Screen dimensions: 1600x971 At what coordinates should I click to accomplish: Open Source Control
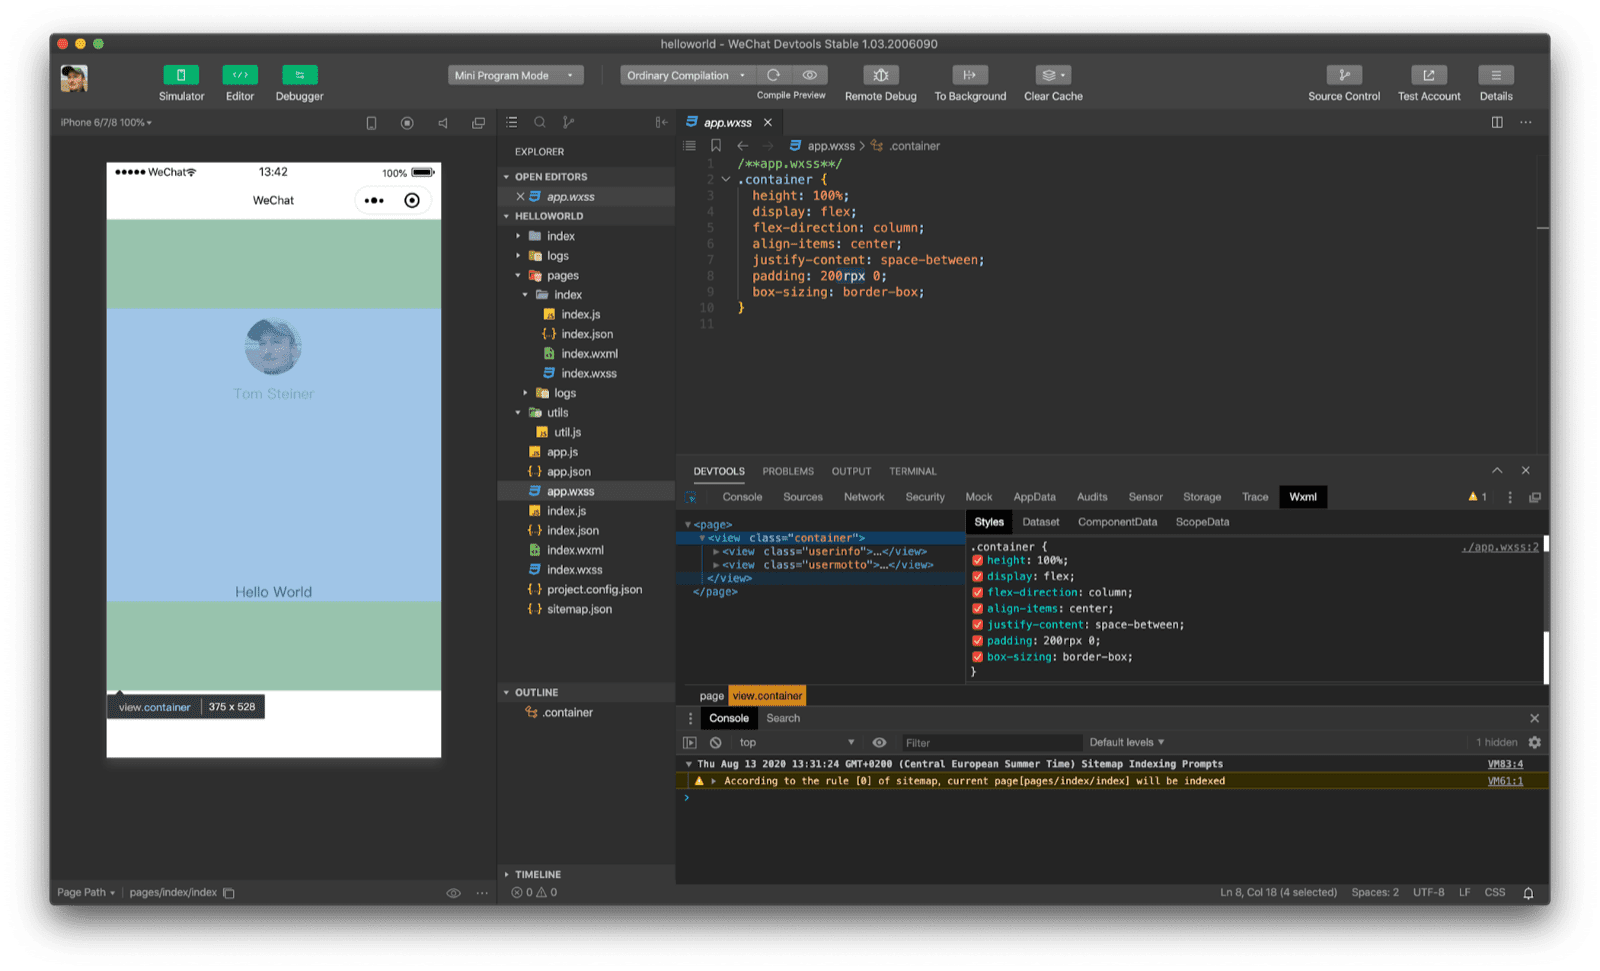click(1343, 82)
